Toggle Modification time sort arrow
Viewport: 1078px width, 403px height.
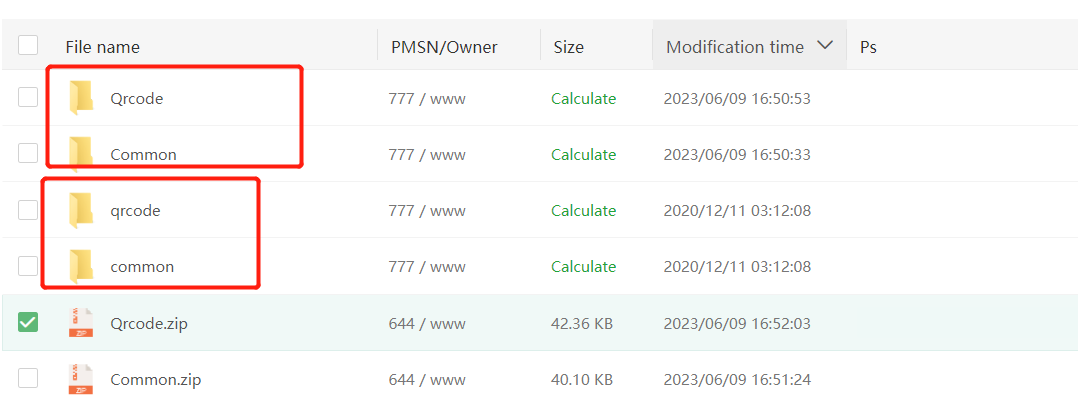824,46
